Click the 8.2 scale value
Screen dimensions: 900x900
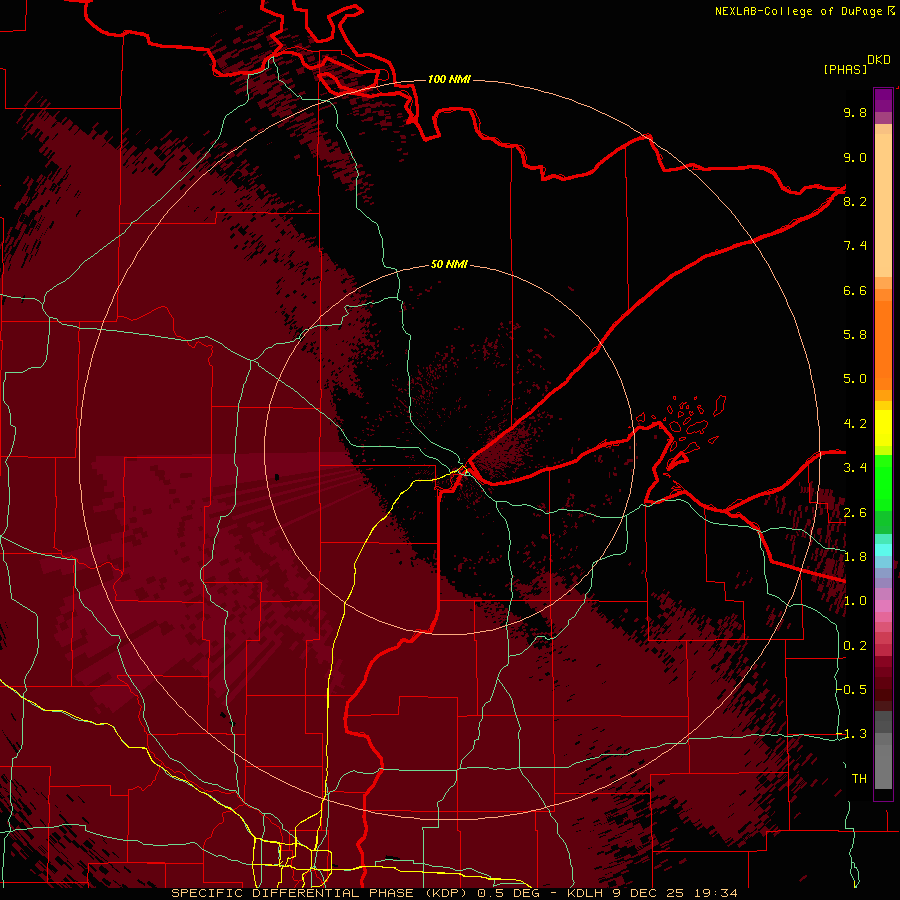[855, 201]
